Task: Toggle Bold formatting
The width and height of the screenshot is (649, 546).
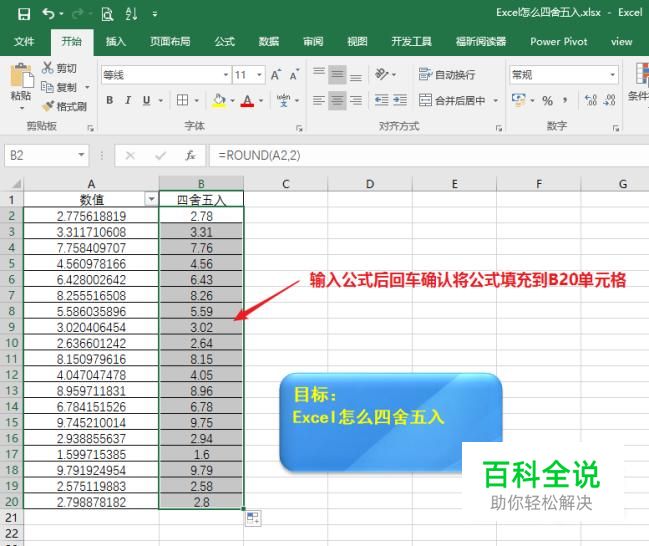Action: point(110,100)
